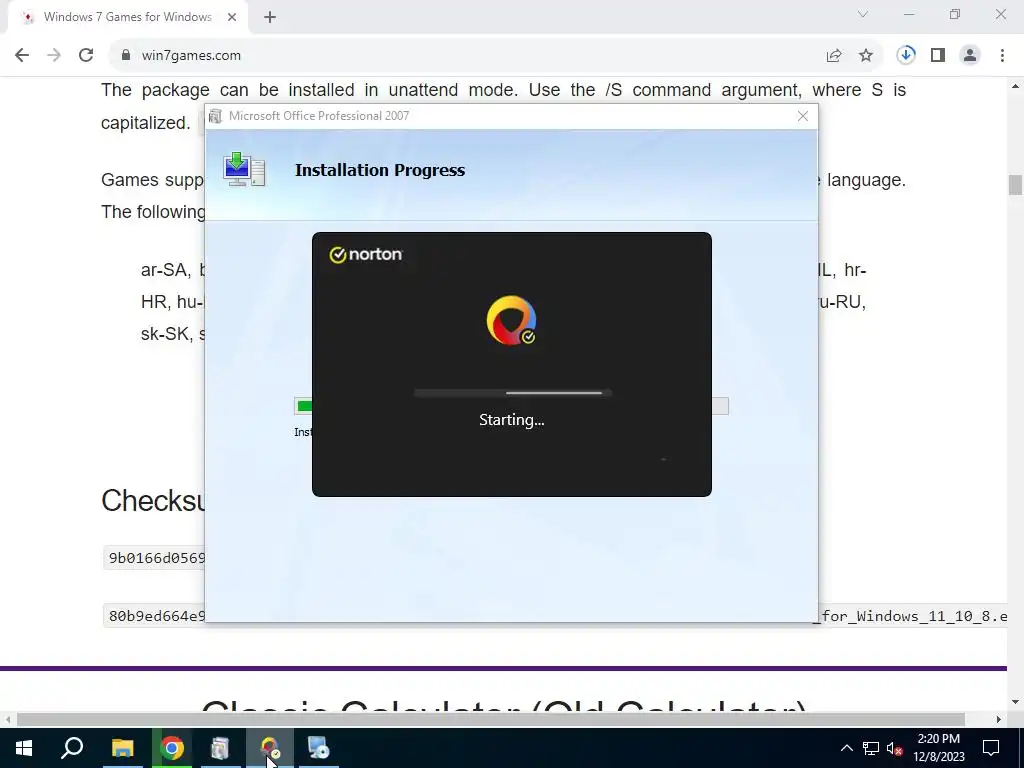Screen dimensions: 1024x768
Task: Switch to Office installer taskbar icon
Action: (x=220, y=748)
